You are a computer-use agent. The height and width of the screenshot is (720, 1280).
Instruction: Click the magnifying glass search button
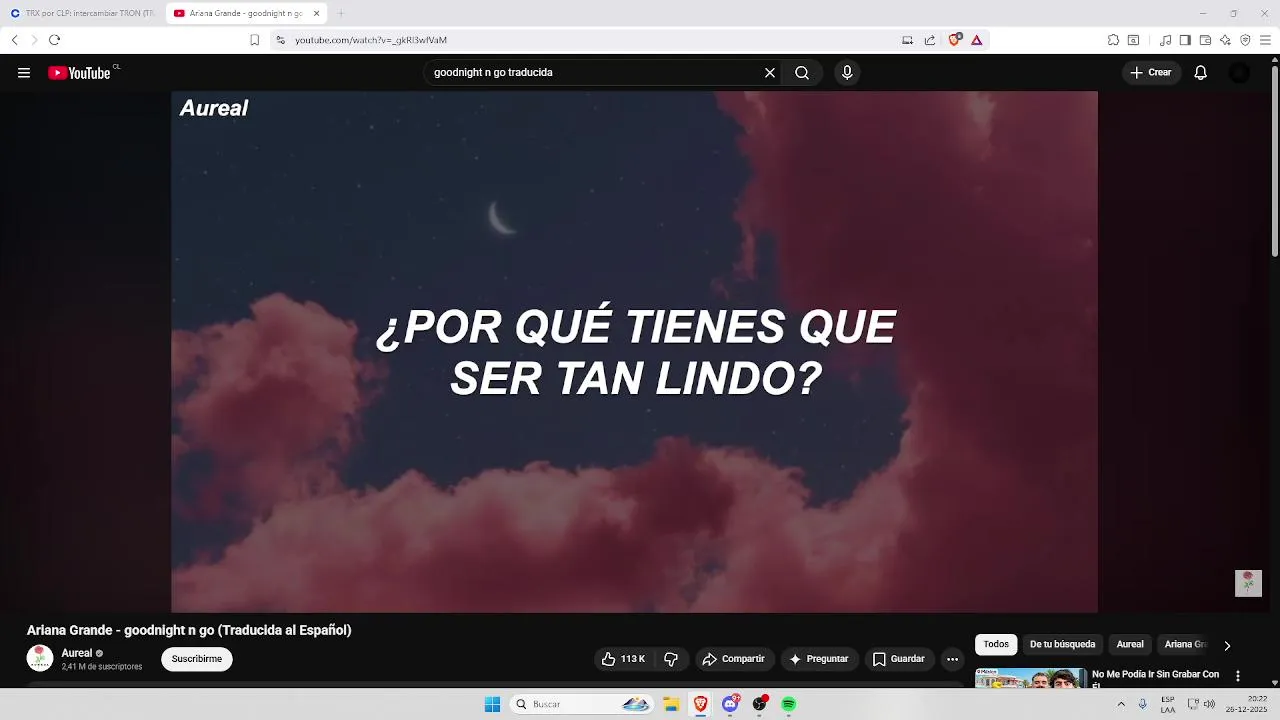tap(802, 73)
